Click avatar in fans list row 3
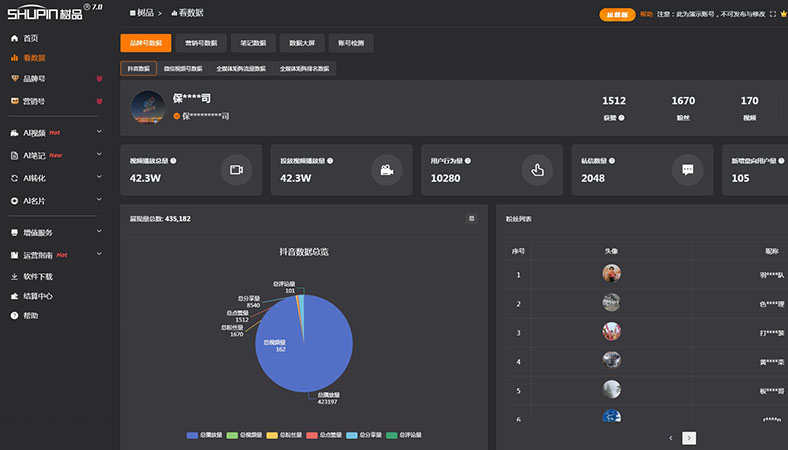Screen dimensions: 788x450 pyautogui.click(x=612, y=331)
